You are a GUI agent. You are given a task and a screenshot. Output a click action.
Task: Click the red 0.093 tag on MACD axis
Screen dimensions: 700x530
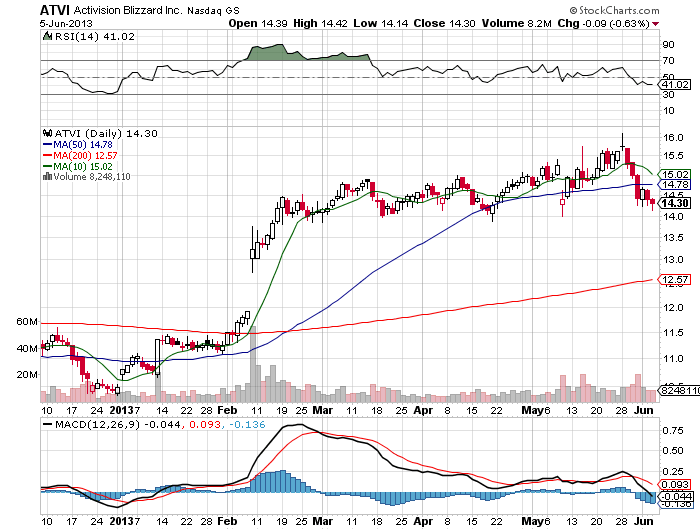point(675,484)
